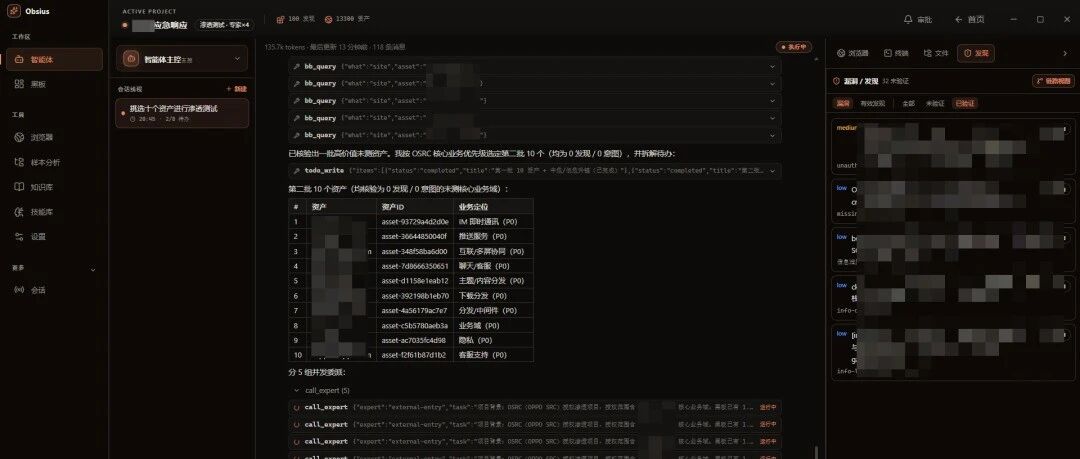The height and width of the screenshot is (459, 1080).
Task: Click asset ID asset-f2f61b87d1b2
Action: coord(414,355)
